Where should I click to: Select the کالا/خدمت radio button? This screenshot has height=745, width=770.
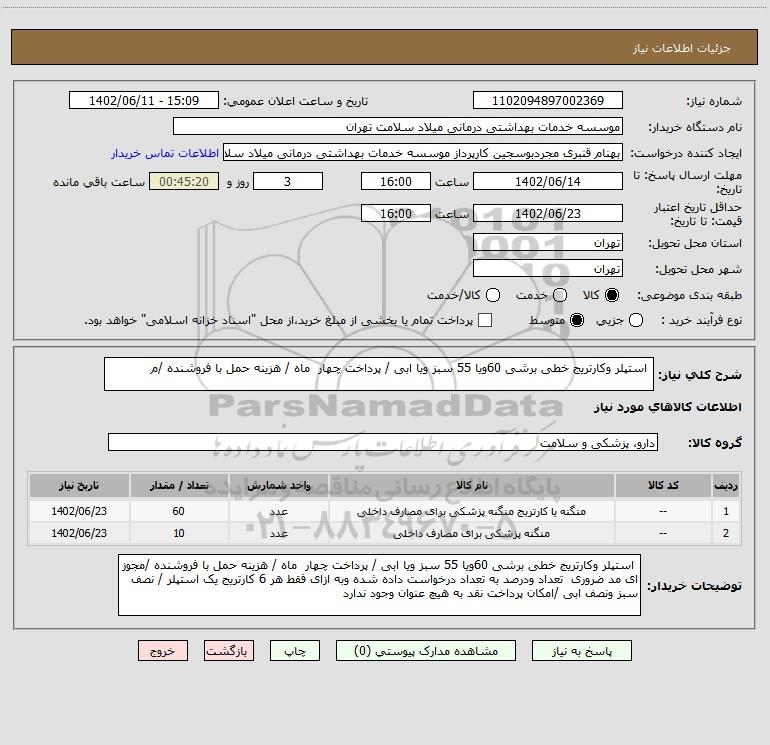pos(493,295)
